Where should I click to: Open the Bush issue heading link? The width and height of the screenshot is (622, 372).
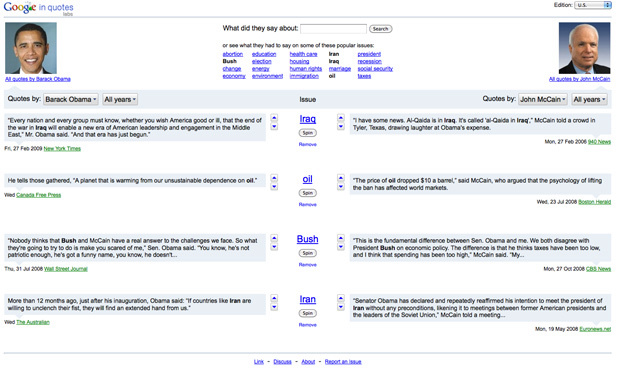[x=307, y=239]
